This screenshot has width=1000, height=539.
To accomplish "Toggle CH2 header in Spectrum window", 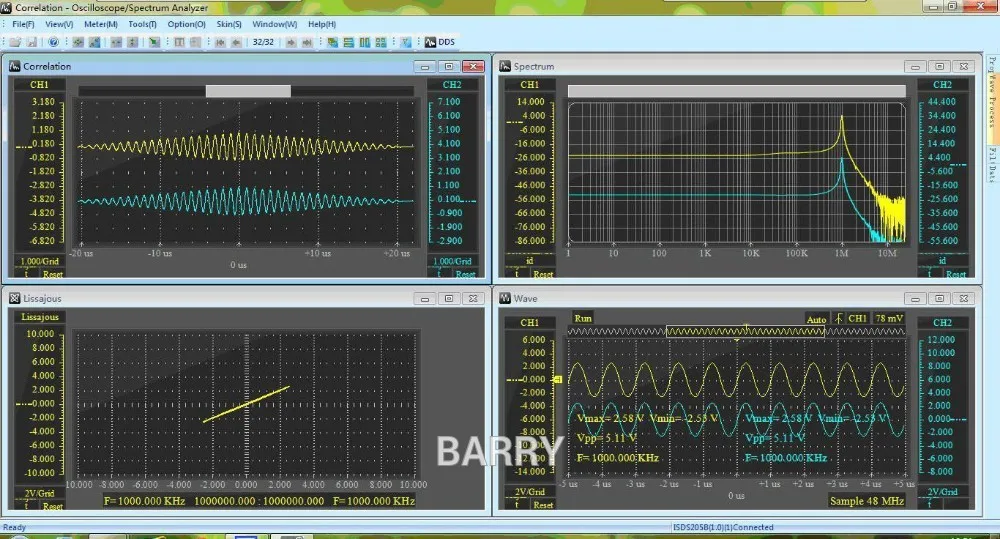I will 942,84.
